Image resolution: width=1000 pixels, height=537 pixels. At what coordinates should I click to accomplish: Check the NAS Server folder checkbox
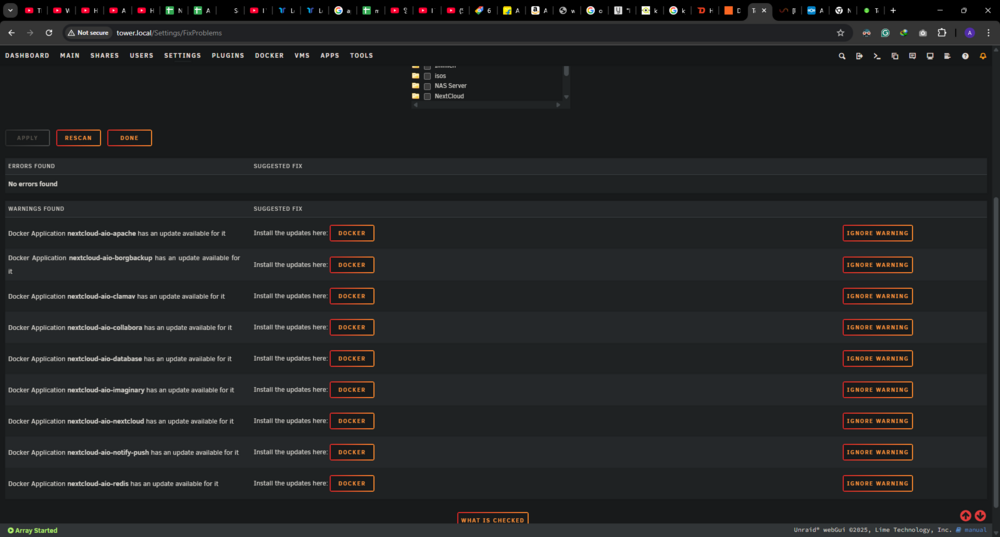(427, 86)
